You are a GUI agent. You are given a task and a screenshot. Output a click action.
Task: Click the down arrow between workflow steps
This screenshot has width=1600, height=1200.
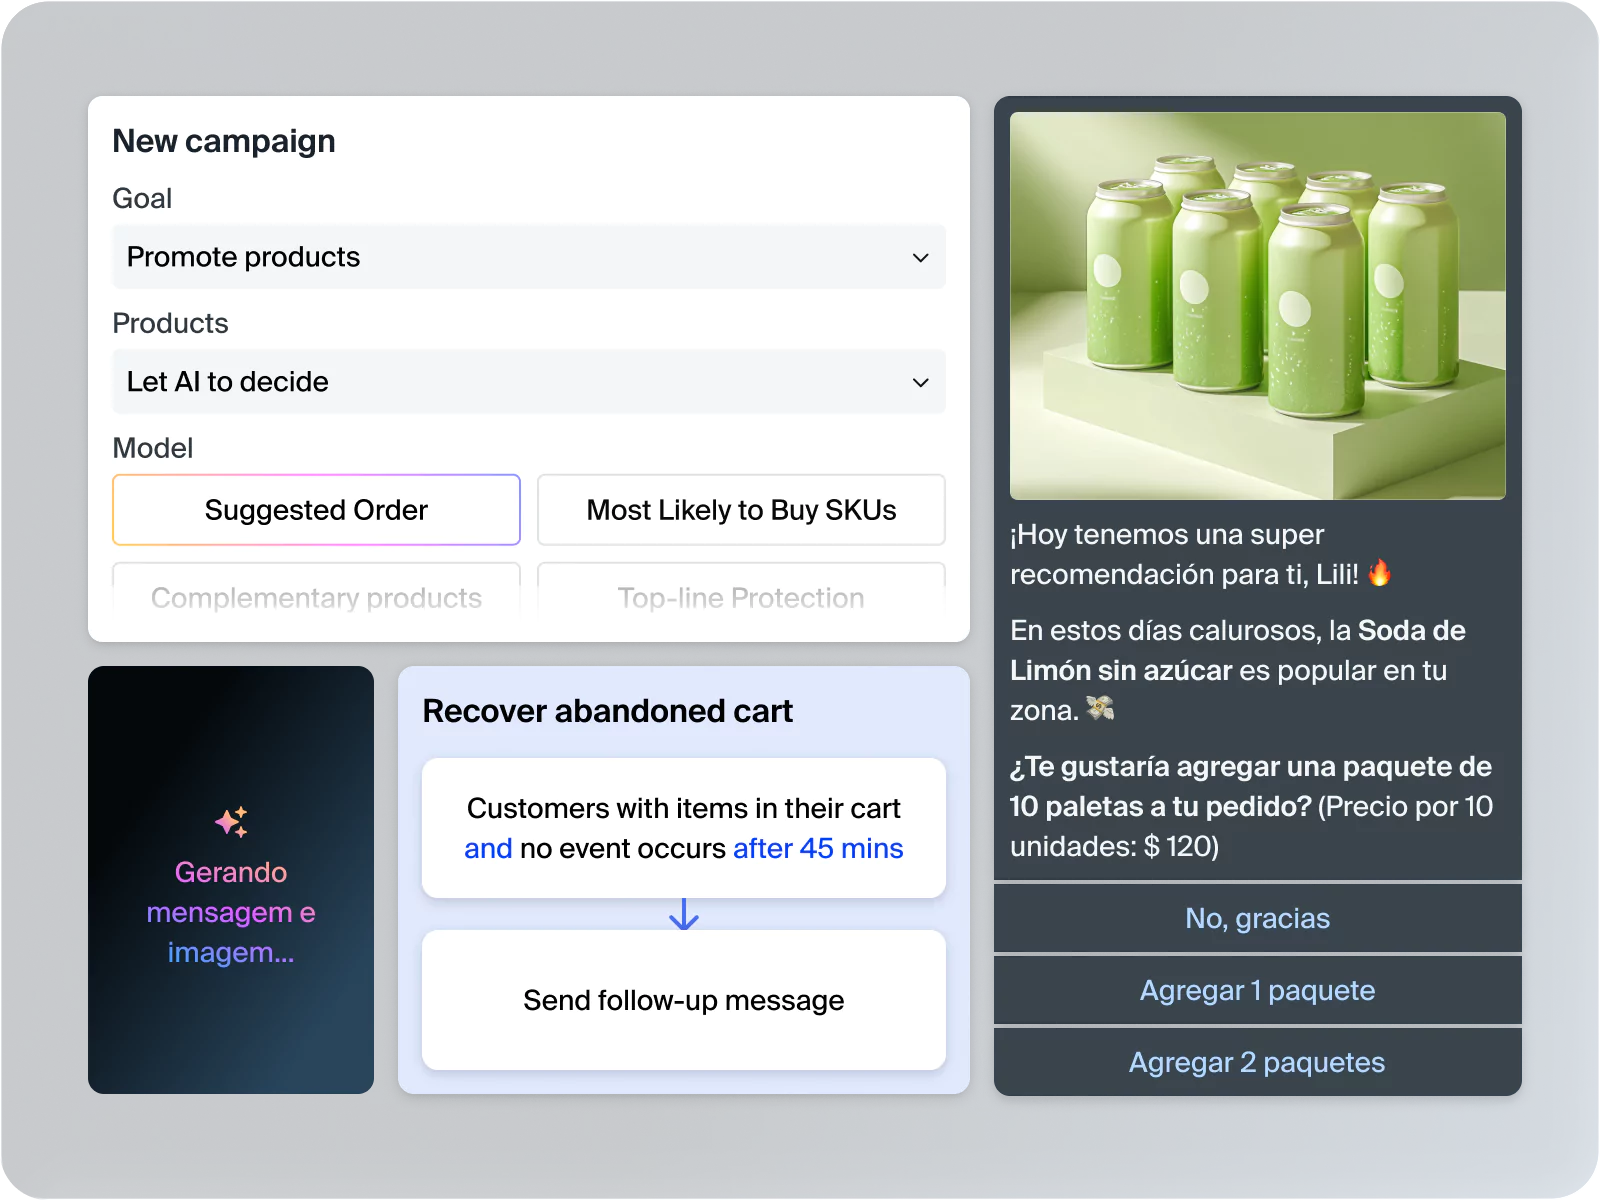click(x=684, y=914)
